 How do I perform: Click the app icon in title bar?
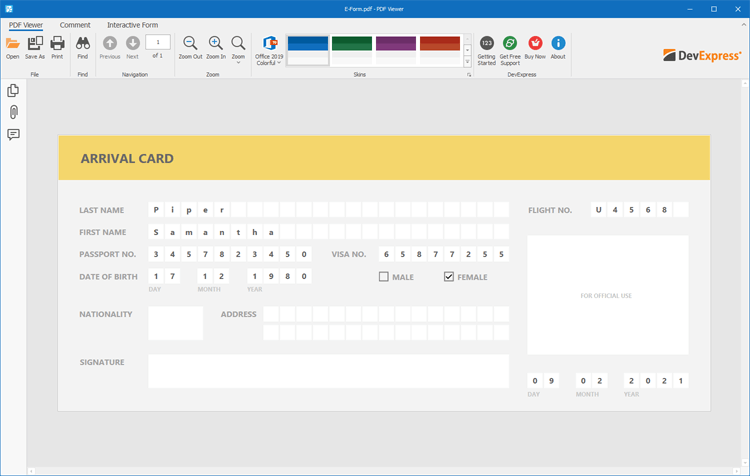pyautogui.click(x=9, y=9)
